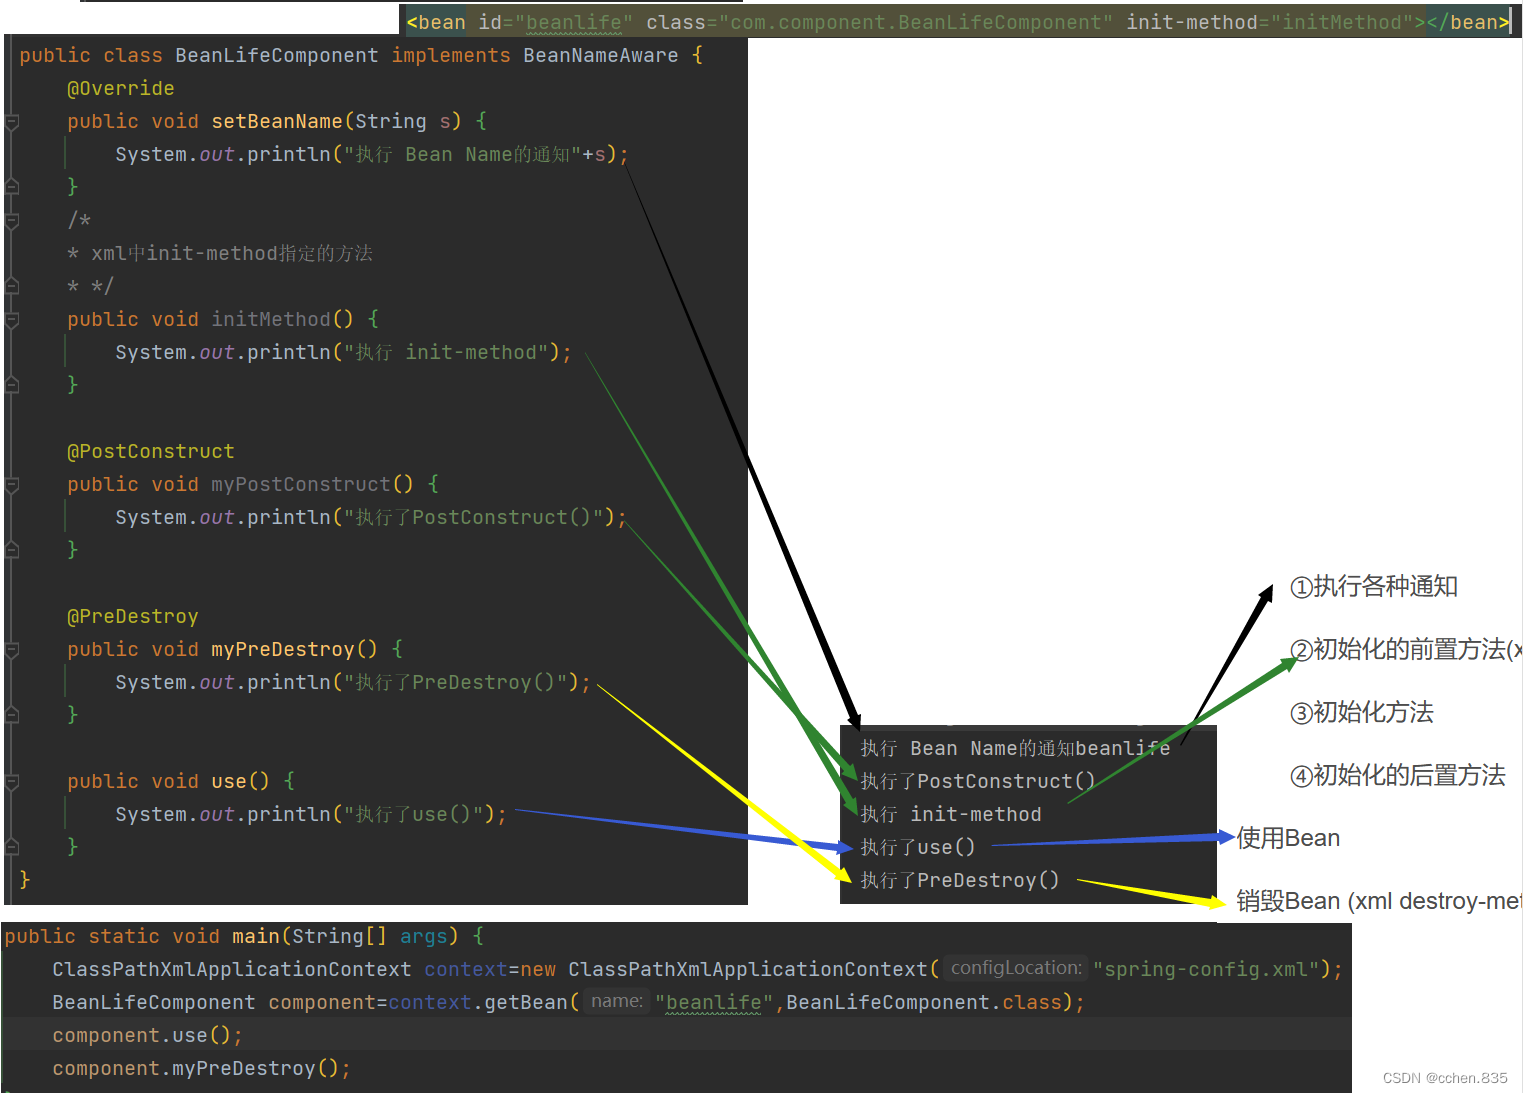Click fold end marker closing initMethod
Screen dimensions: 1523x1093
(12, 385)
